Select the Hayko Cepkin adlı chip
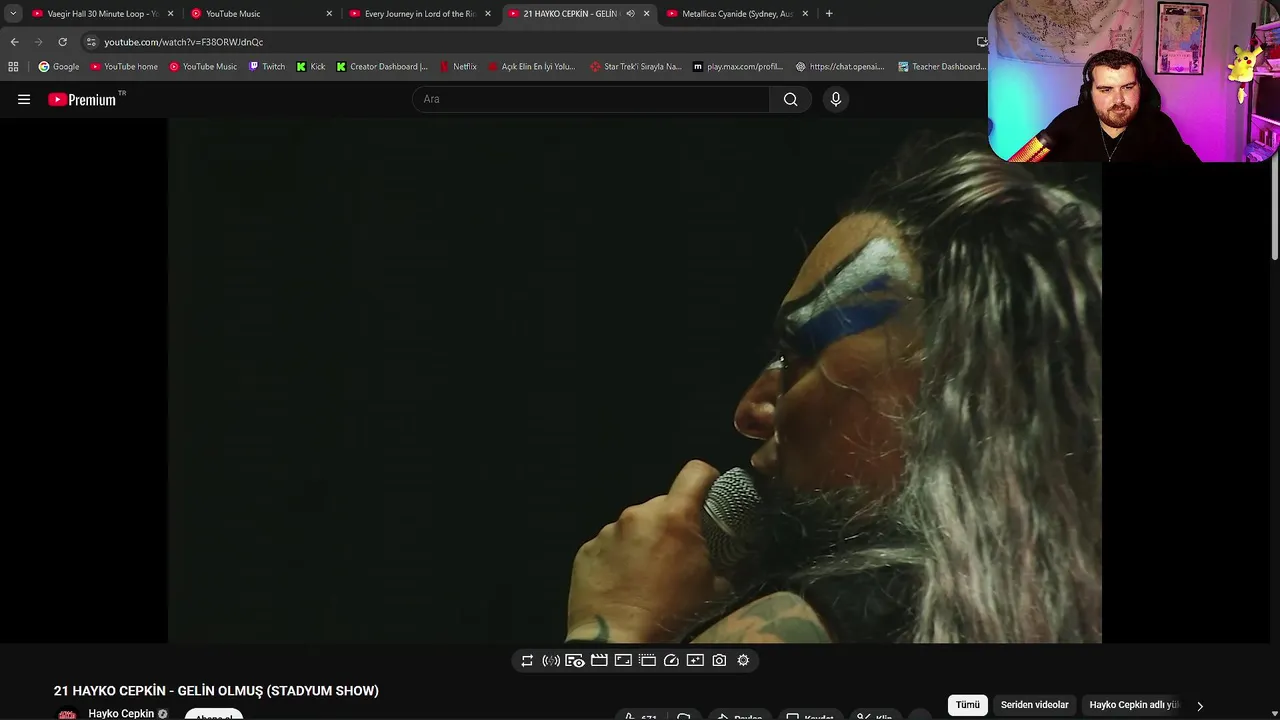 [1134, 705]
